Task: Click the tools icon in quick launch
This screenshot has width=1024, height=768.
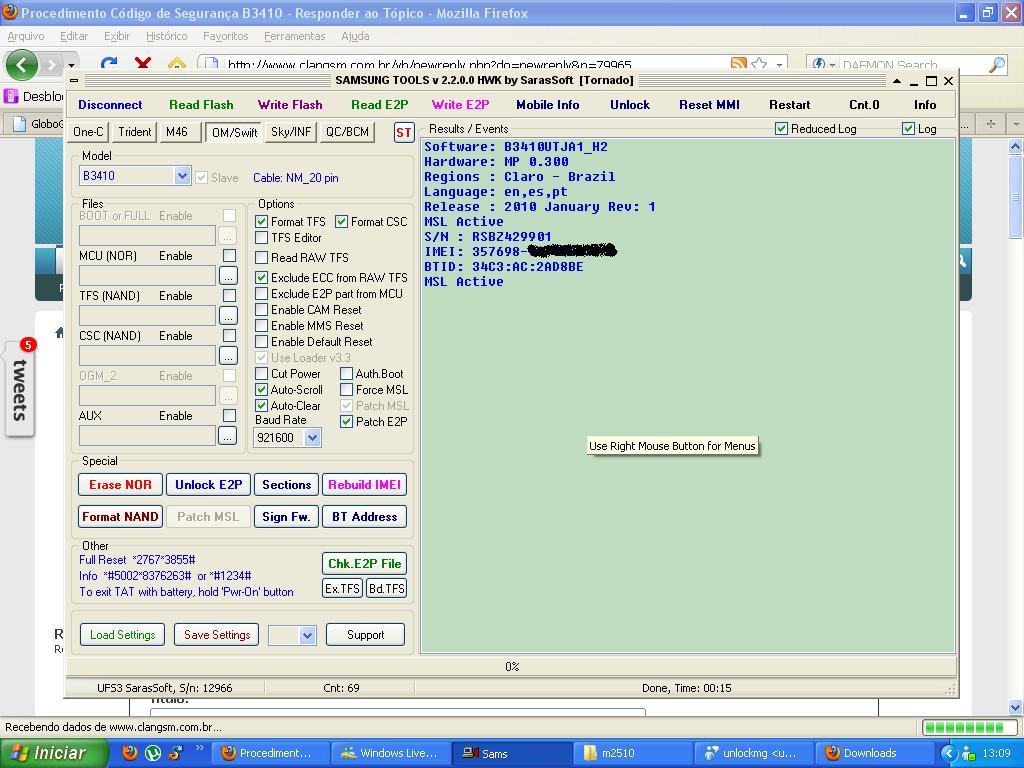Action: tap(176, 752)
